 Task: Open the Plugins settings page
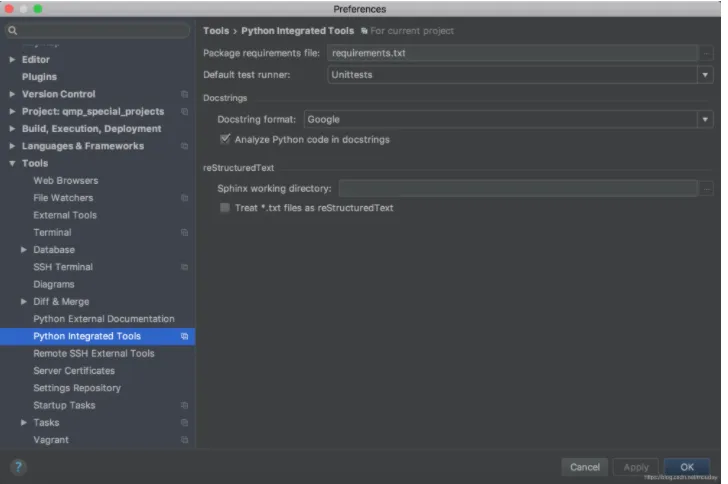[x=39, y=77]
